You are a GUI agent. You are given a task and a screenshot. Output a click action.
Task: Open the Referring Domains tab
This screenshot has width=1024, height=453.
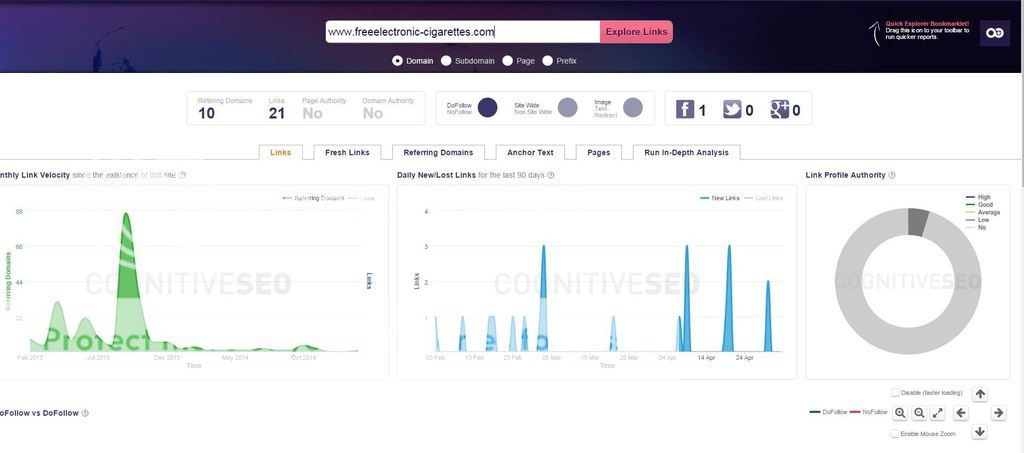pos(438,152)
